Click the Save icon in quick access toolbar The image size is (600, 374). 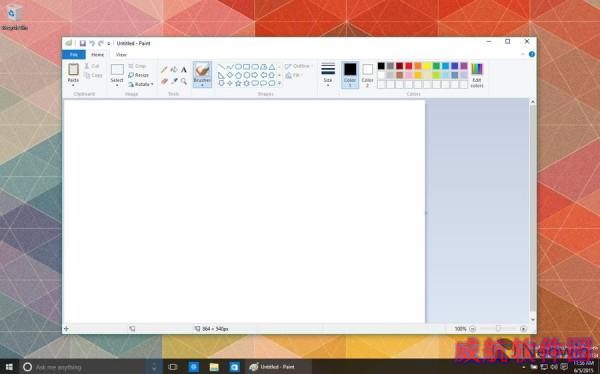point(83,43)
